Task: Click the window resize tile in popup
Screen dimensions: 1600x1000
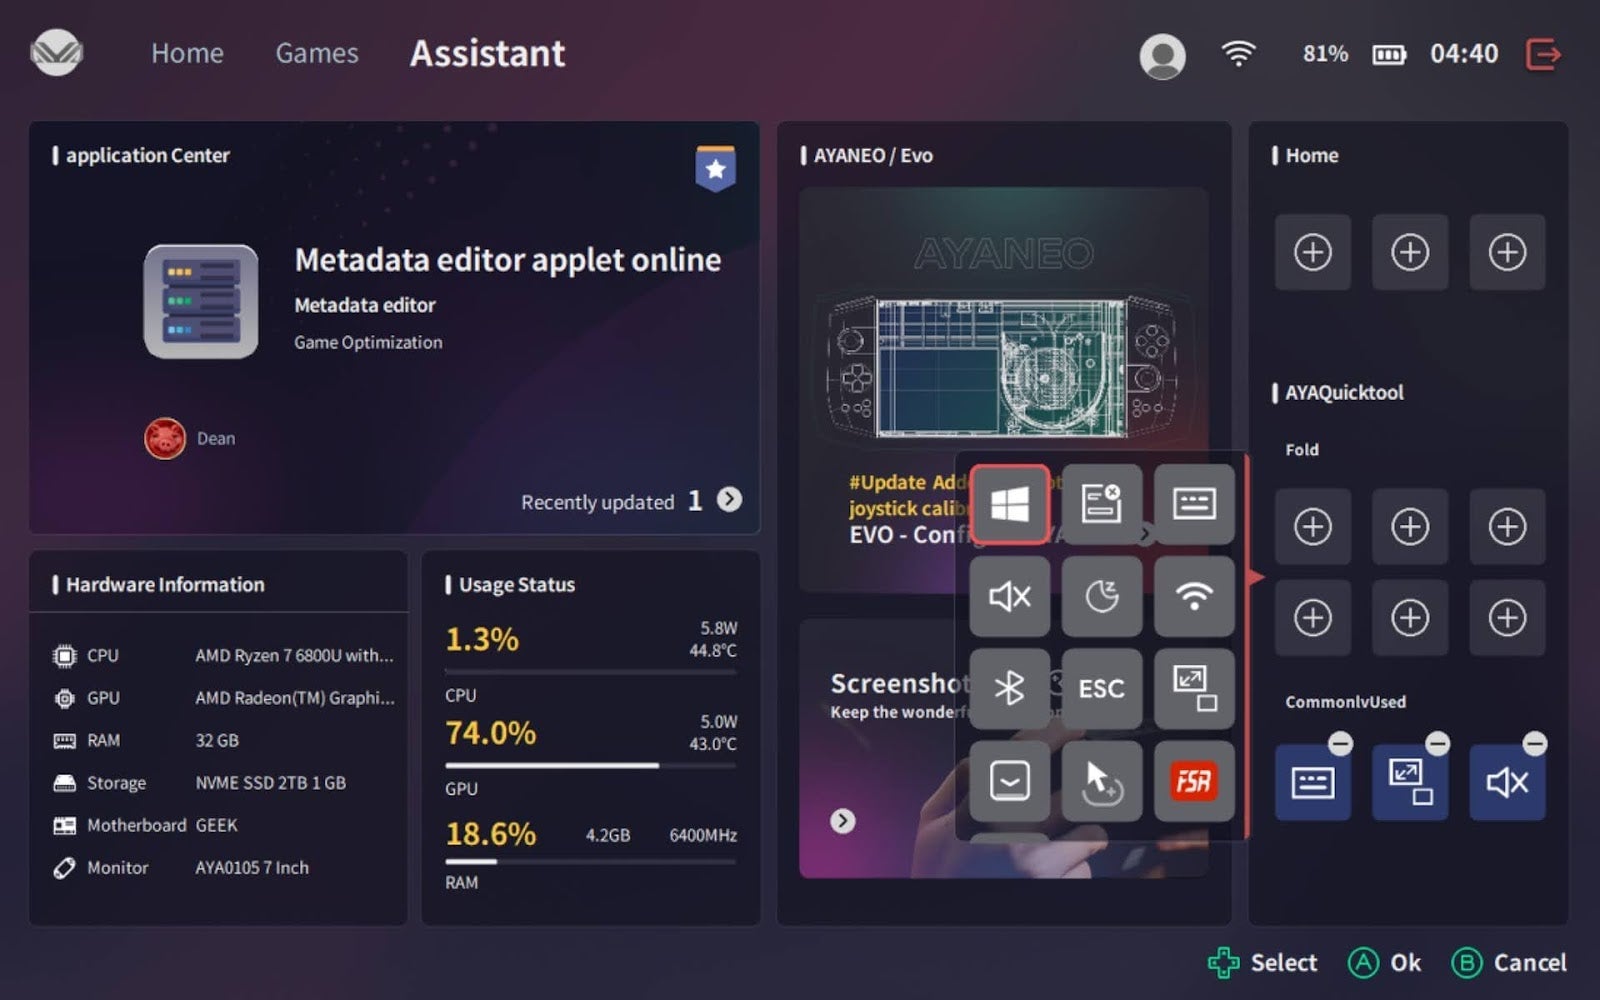Action: (1193, 688)
